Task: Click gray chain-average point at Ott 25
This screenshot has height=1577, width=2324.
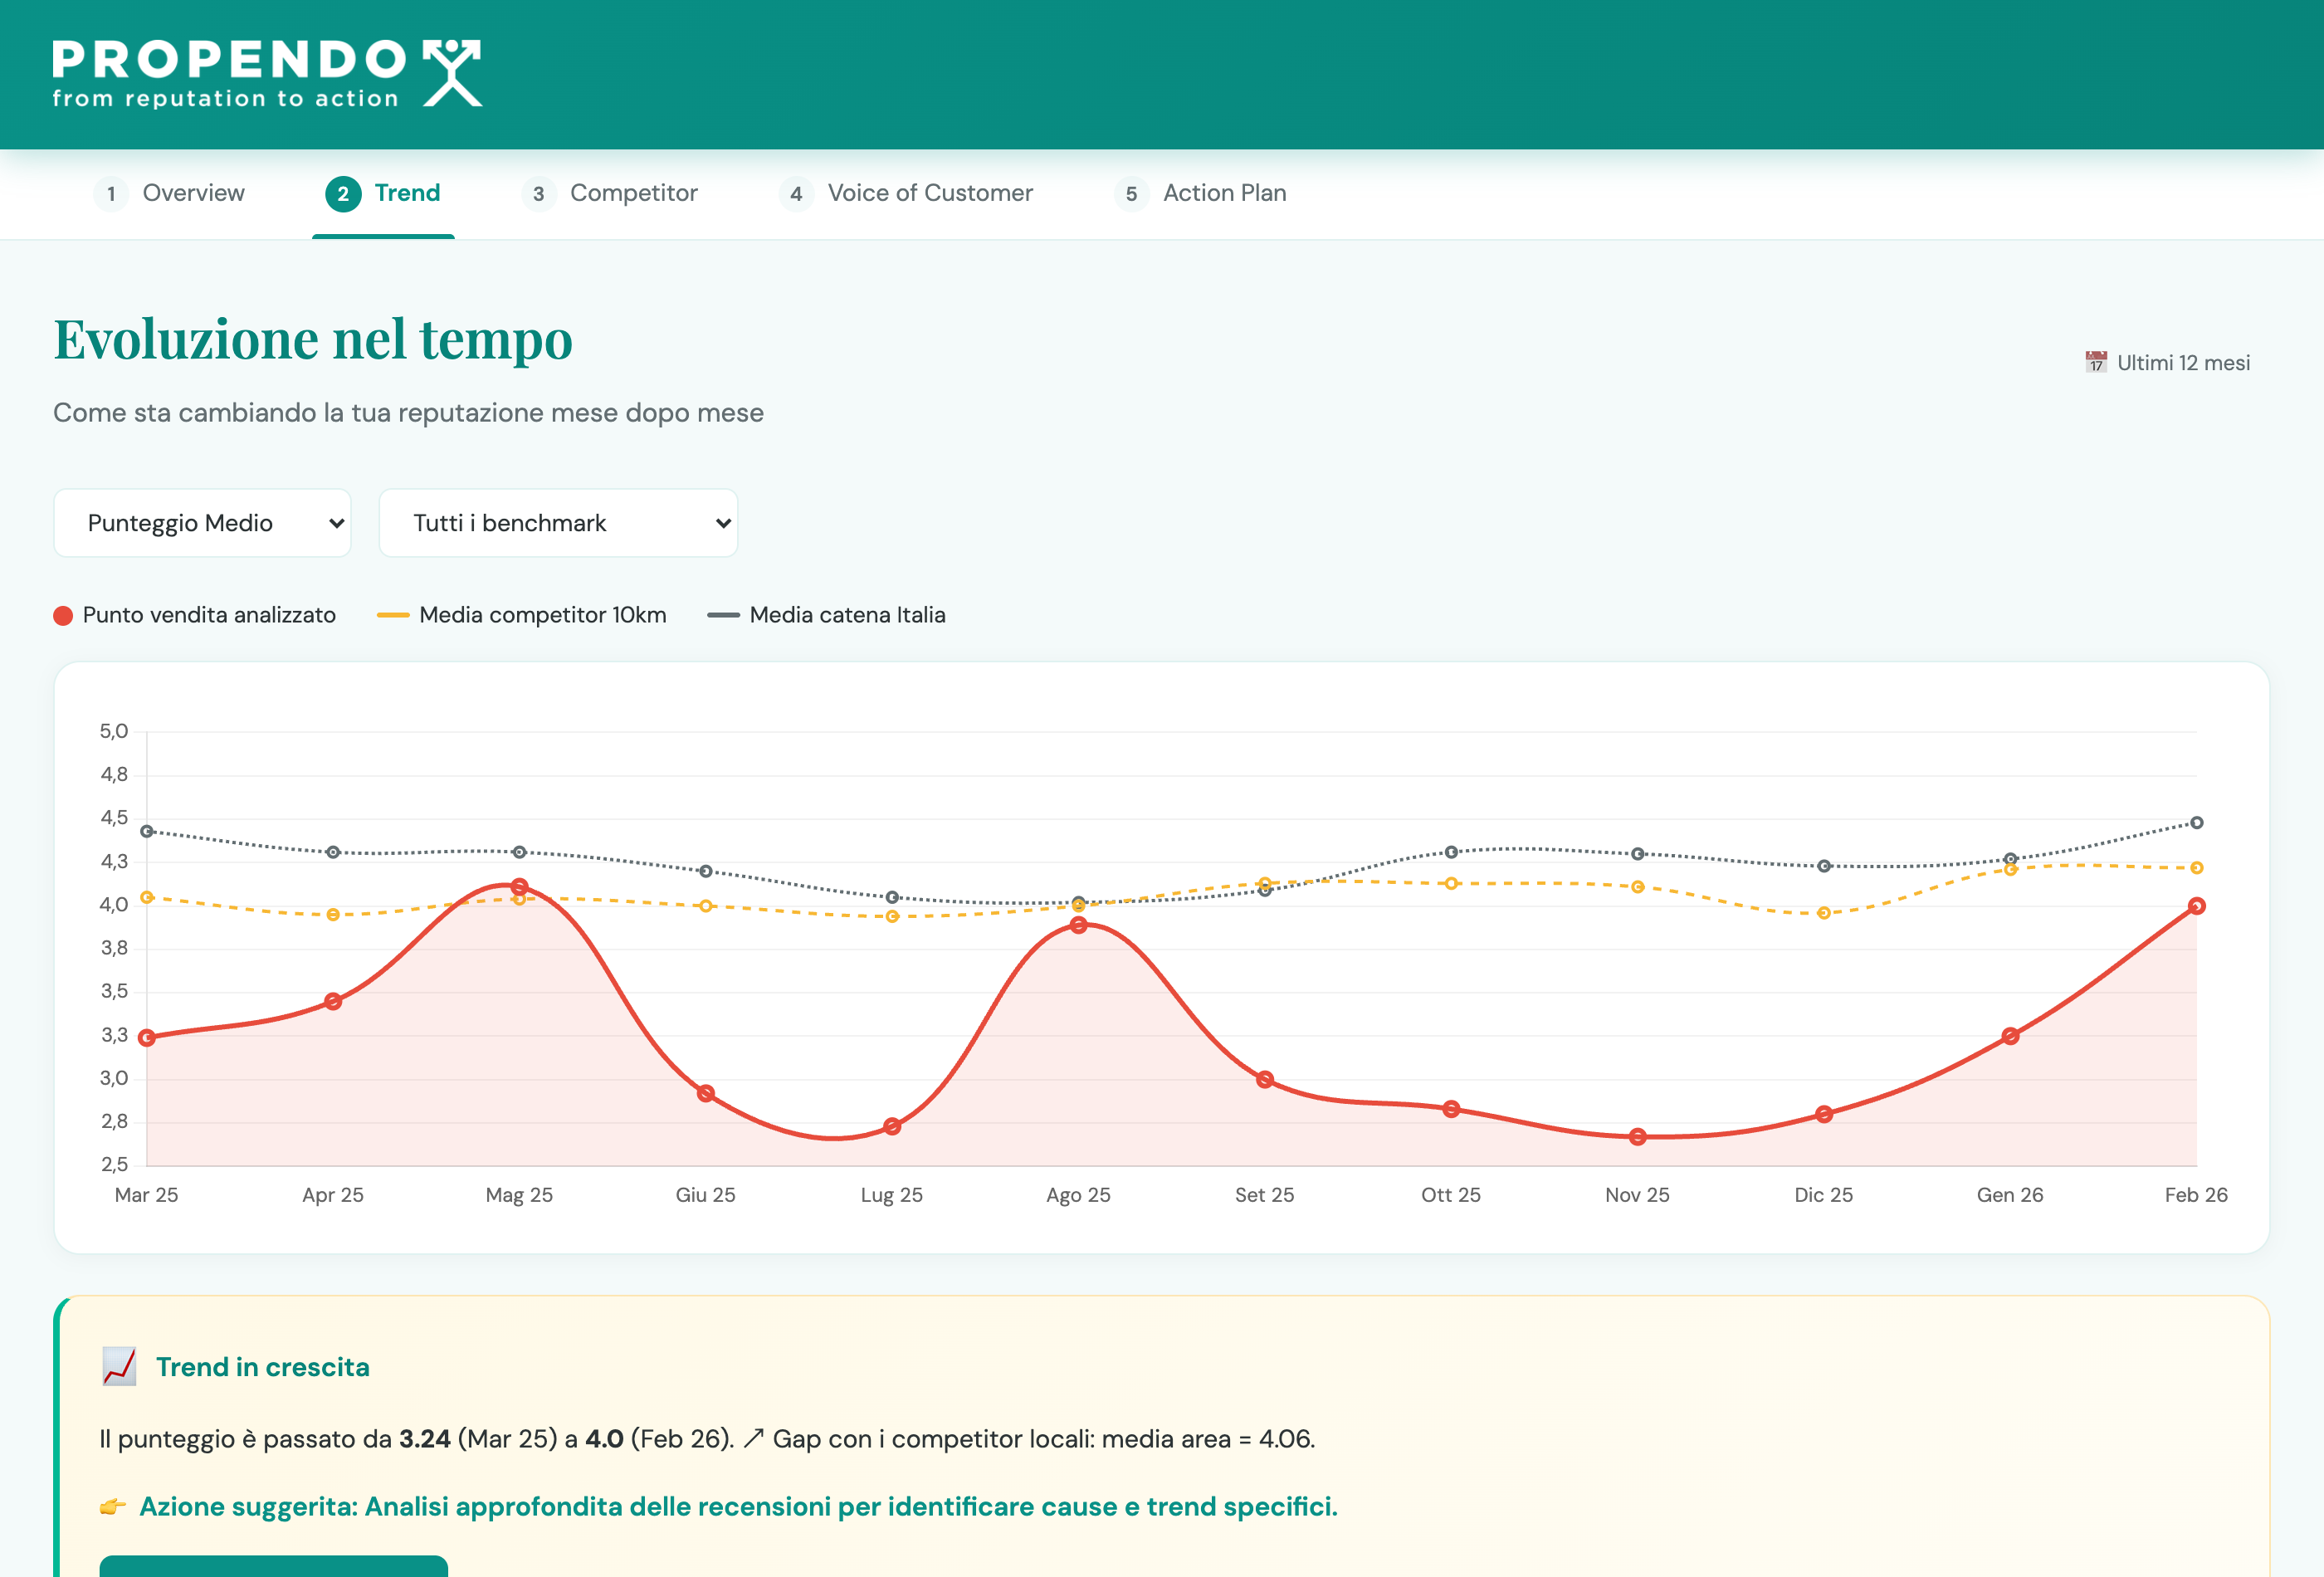Action: 1451,852
